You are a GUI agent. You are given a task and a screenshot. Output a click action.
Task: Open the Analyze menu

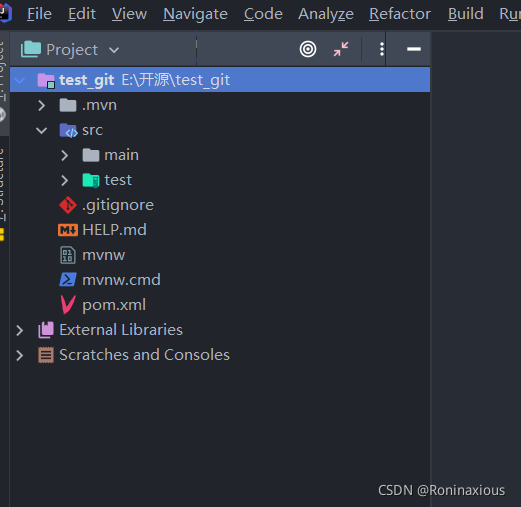point(326,14)
